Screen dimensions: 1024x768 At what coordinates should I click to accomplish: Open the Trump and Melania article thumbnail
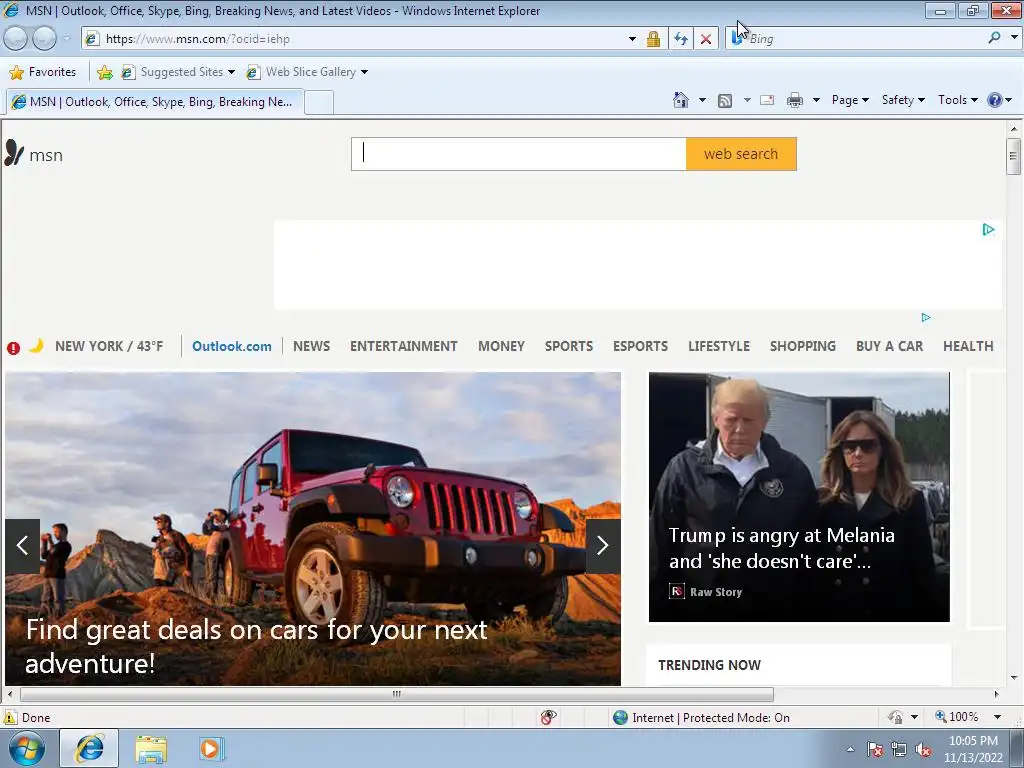(x=799, y=497)
